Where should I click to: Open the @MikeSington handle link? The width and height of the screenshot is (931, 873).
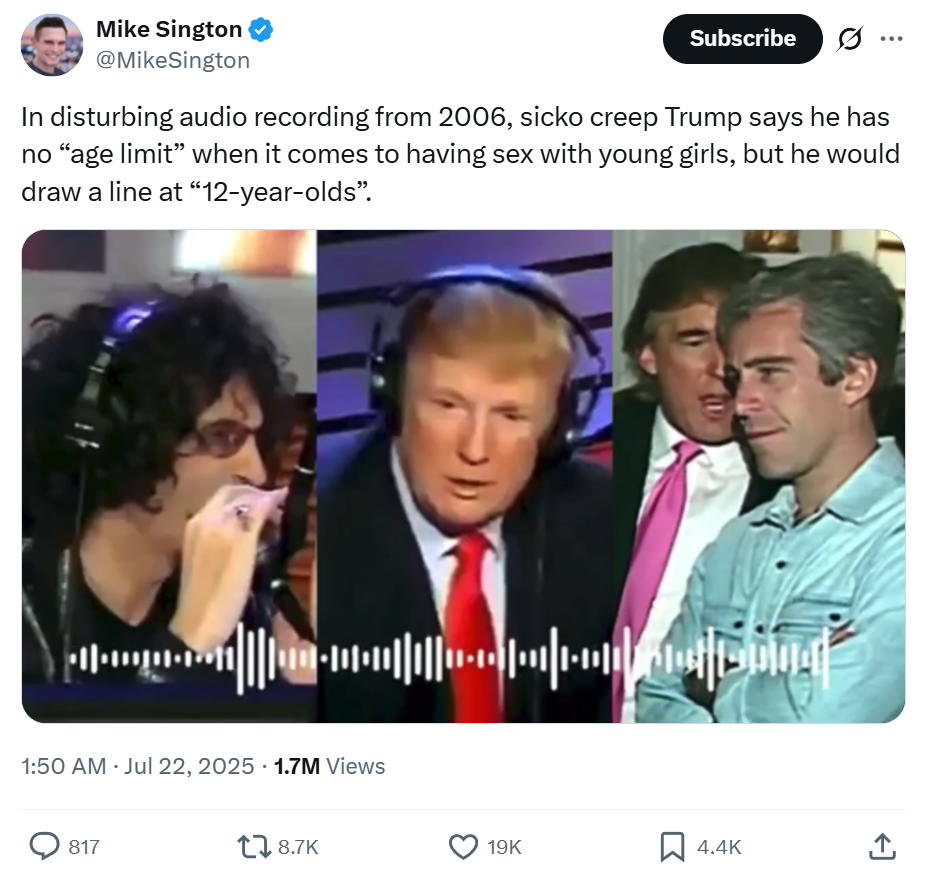173,61
